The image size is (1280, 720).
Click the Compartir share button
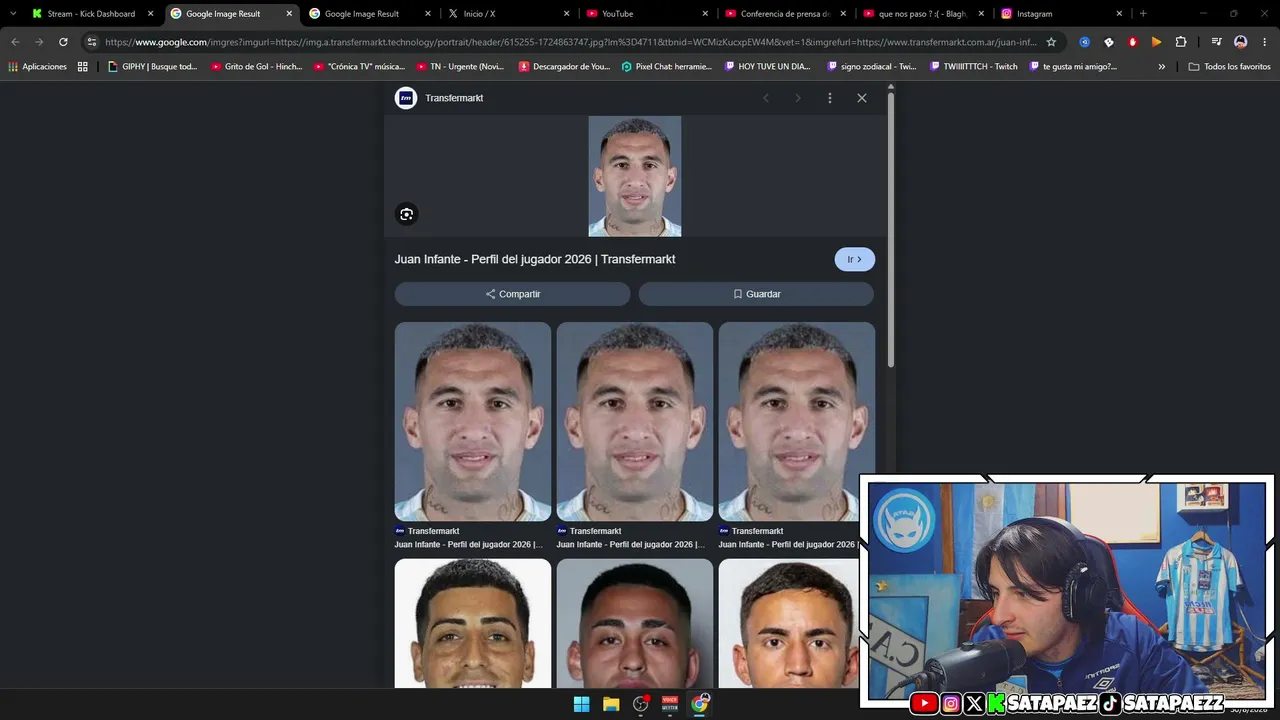(512, 294)
